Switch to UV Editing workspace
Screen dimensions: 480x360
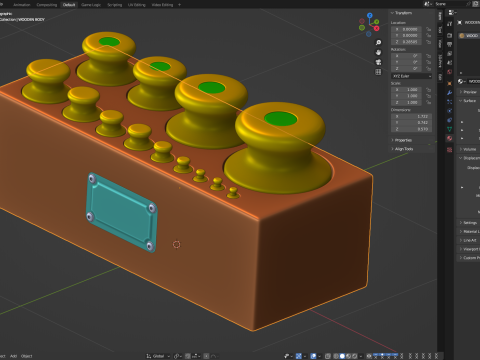click(x=137, y=5)
